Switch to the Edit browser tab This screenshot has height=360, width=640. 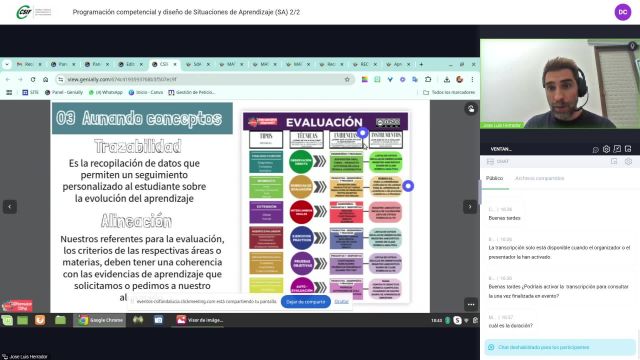[x=131, y=64]
